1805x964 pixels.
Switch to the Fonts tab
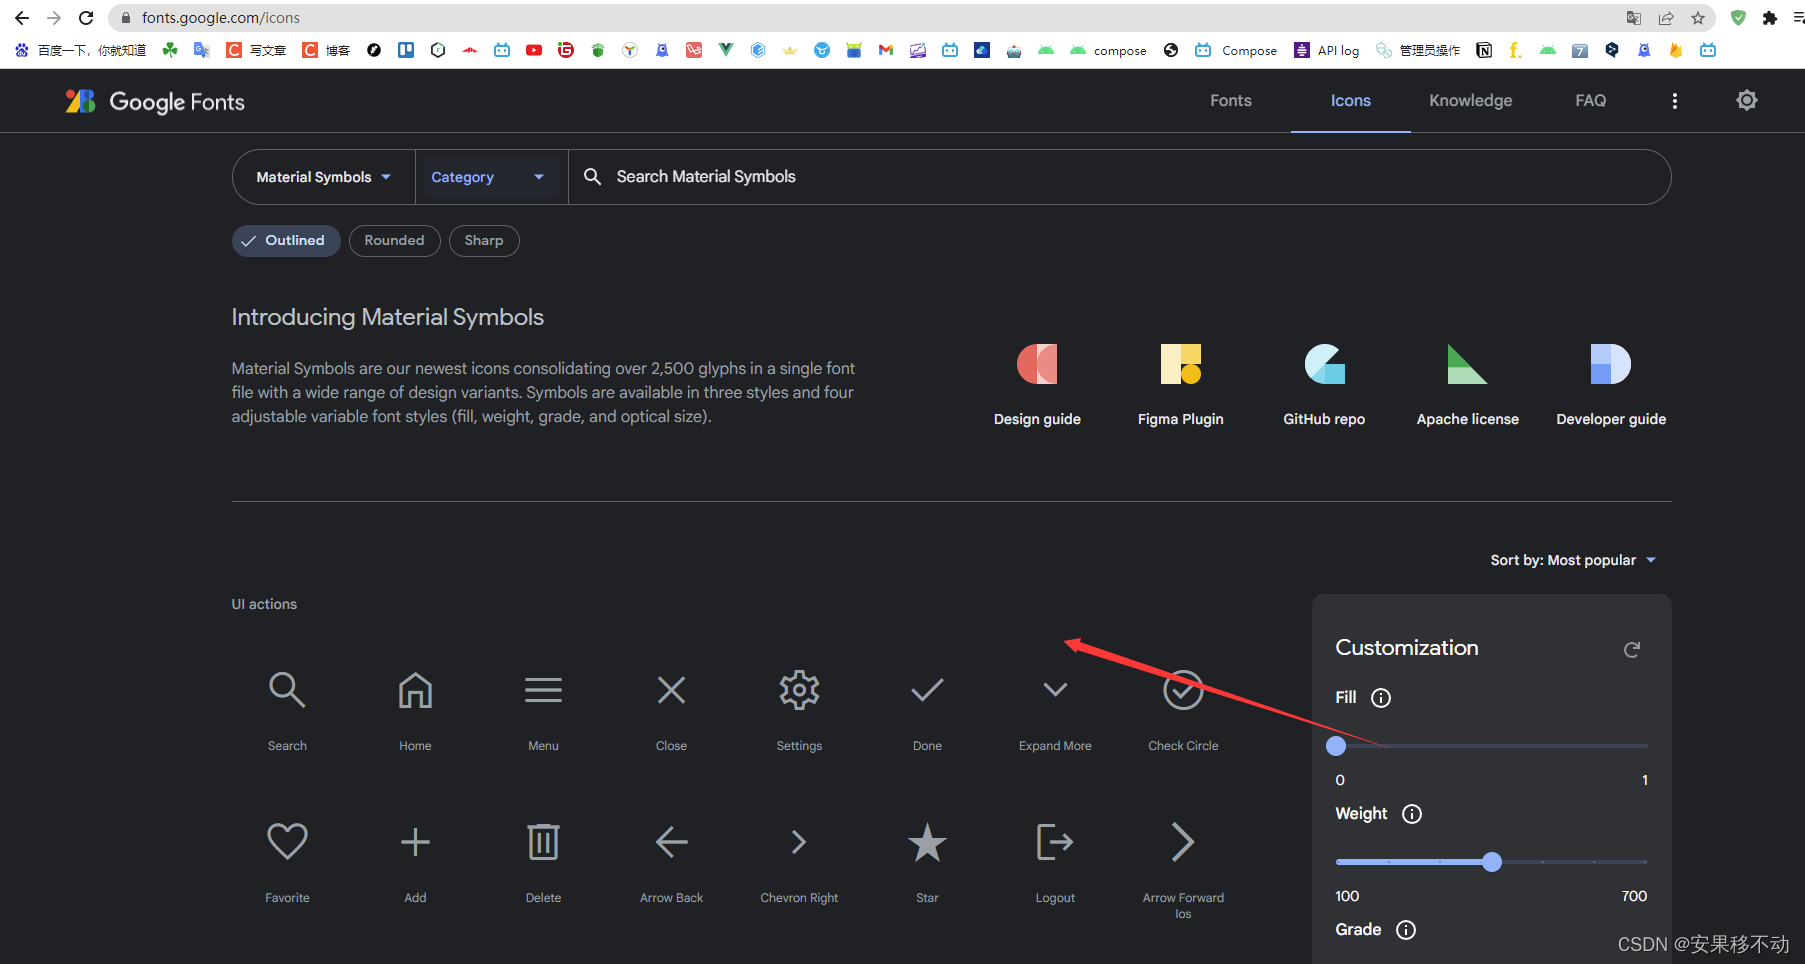tap(1231, 101)
